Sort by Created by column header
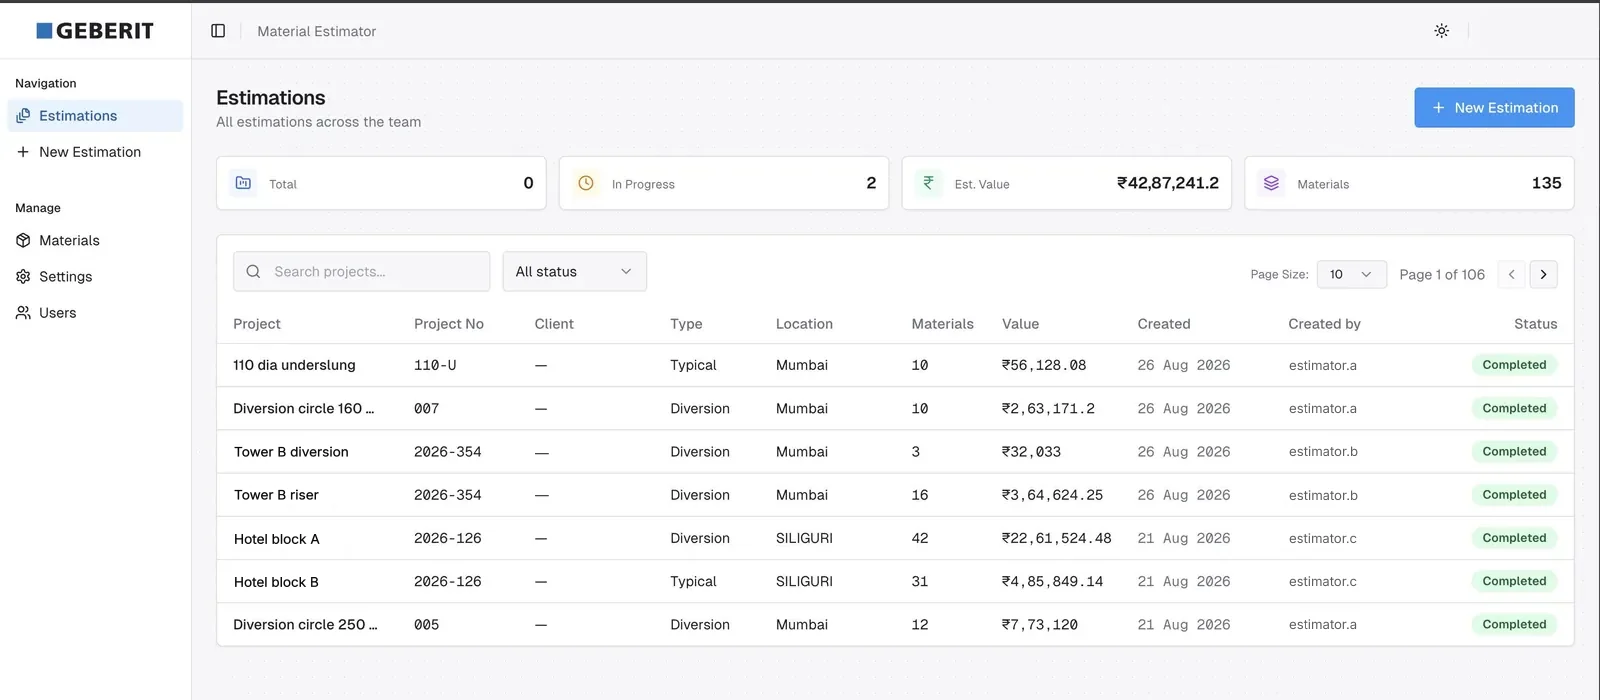 1324,324
